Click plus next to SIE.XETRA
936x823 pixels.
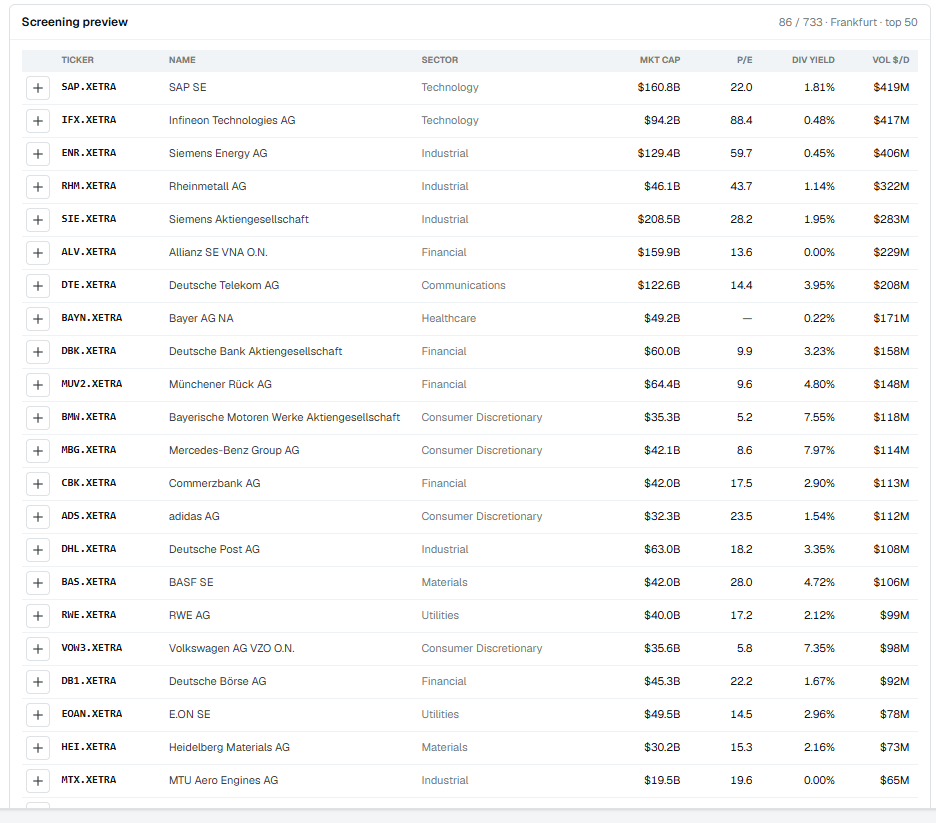click(38, 220)
